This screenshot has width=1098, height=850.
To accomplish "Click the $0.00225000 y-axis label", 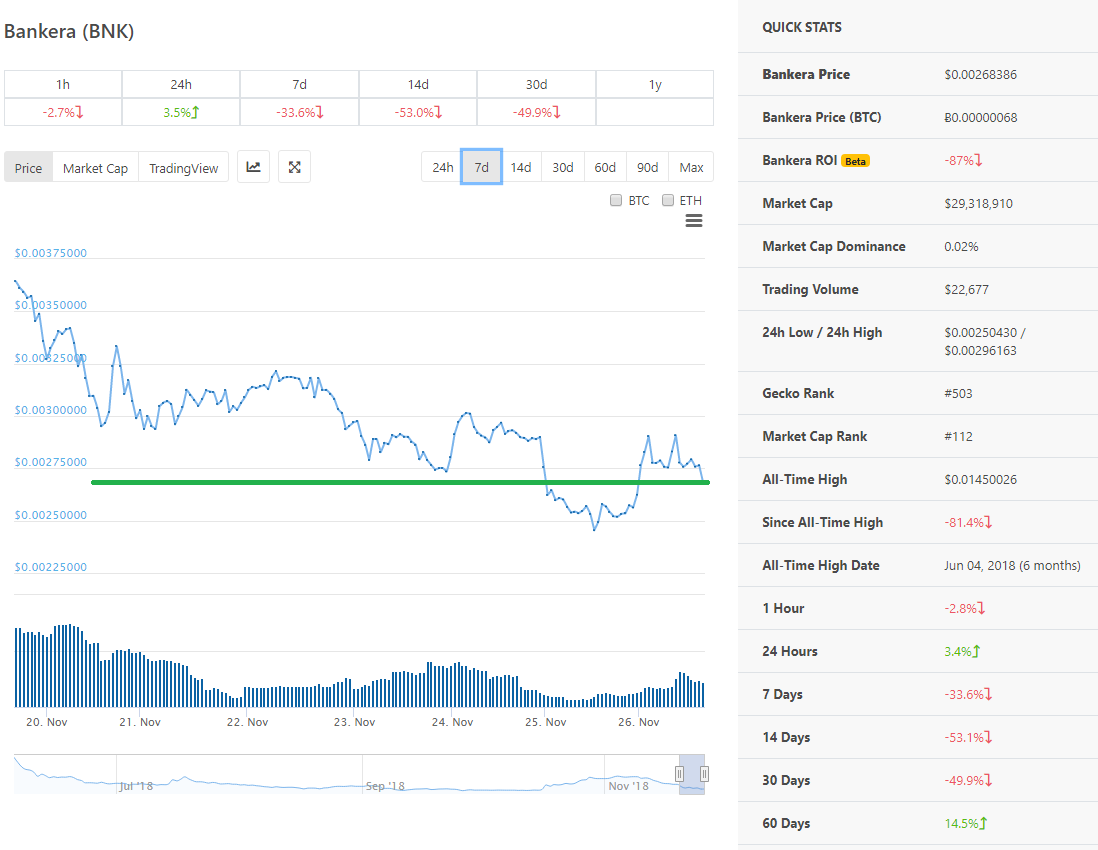I will [50, 566].
